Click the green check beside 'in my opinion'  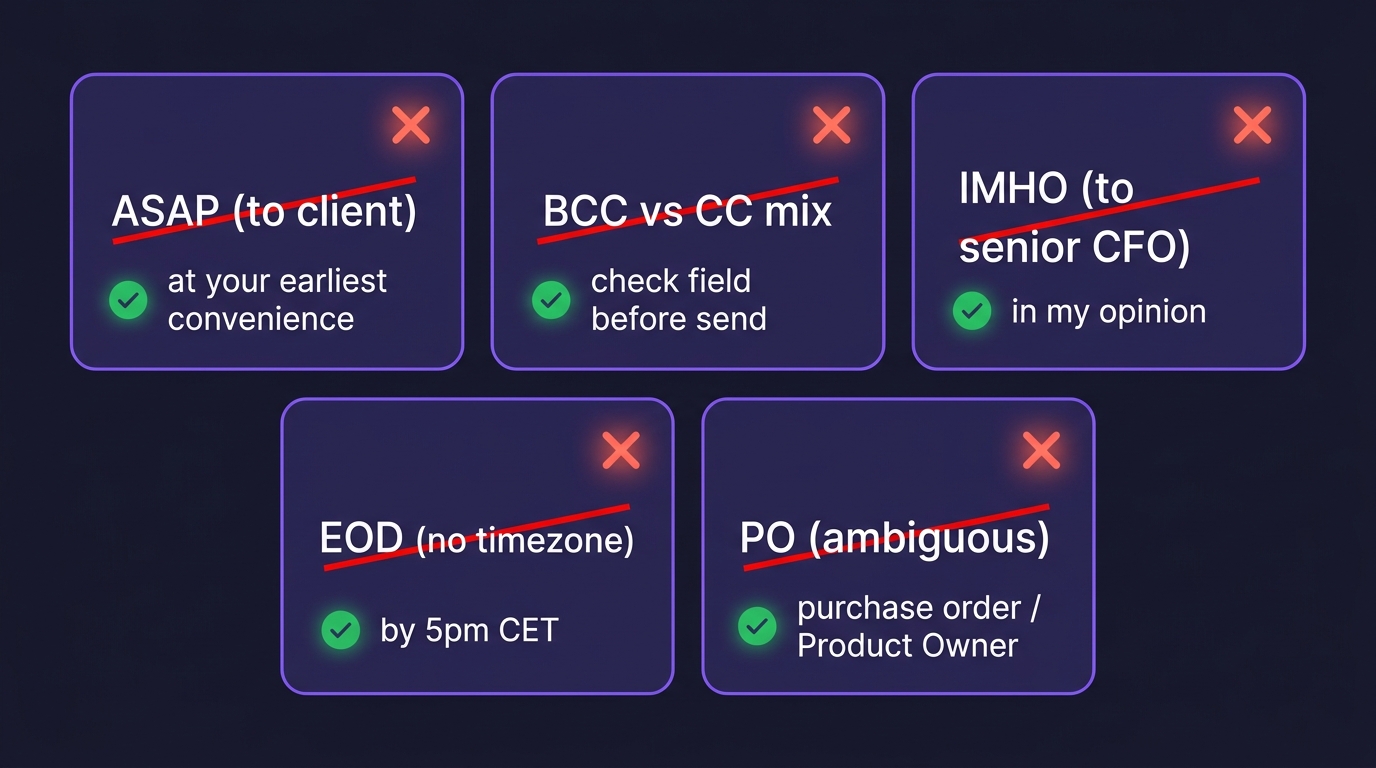coord(972,311)
